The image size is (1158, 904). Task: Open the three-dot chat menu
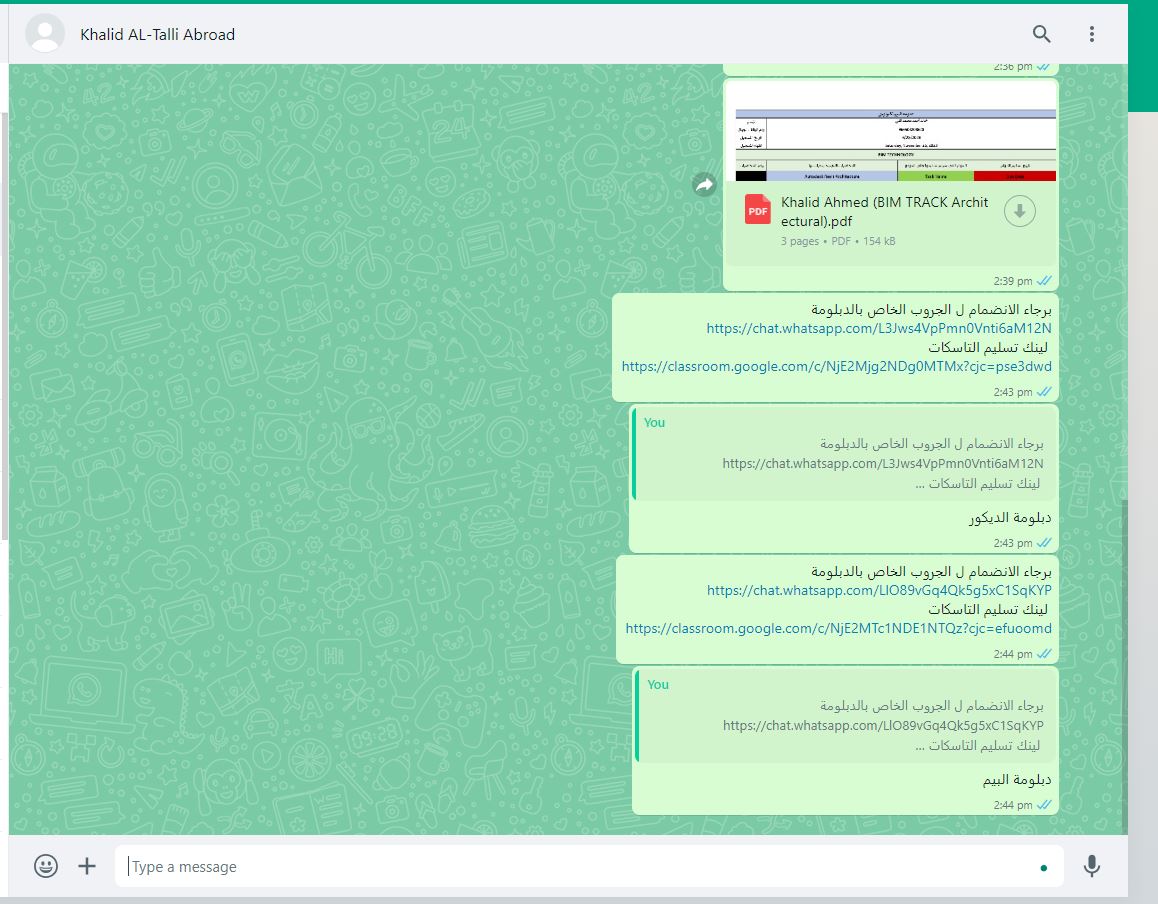(x=1092, y=34)
